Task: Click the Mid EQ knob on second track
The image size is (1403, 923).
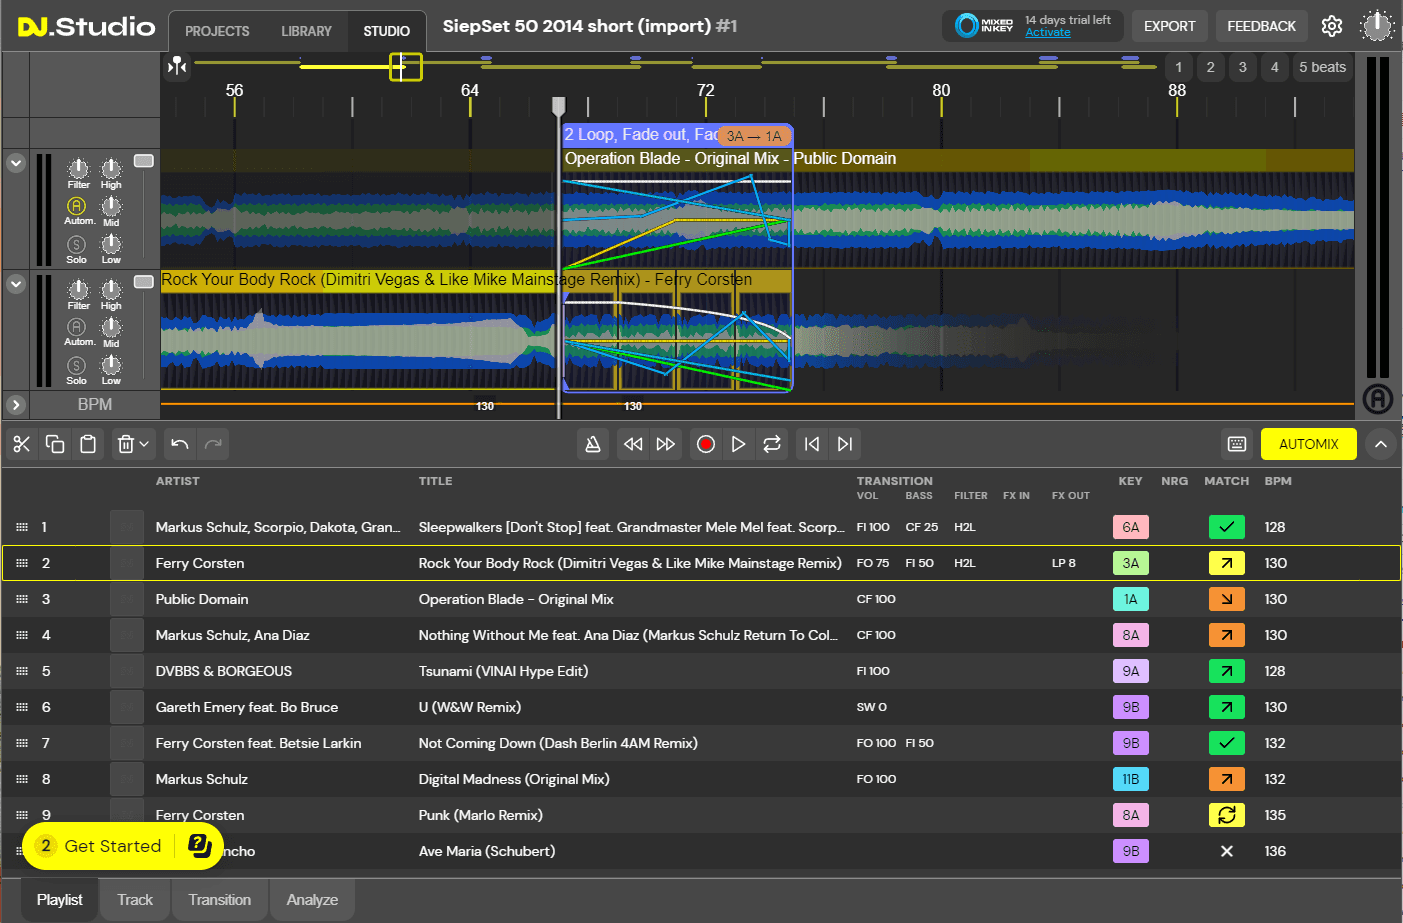Action: point(111,327)
